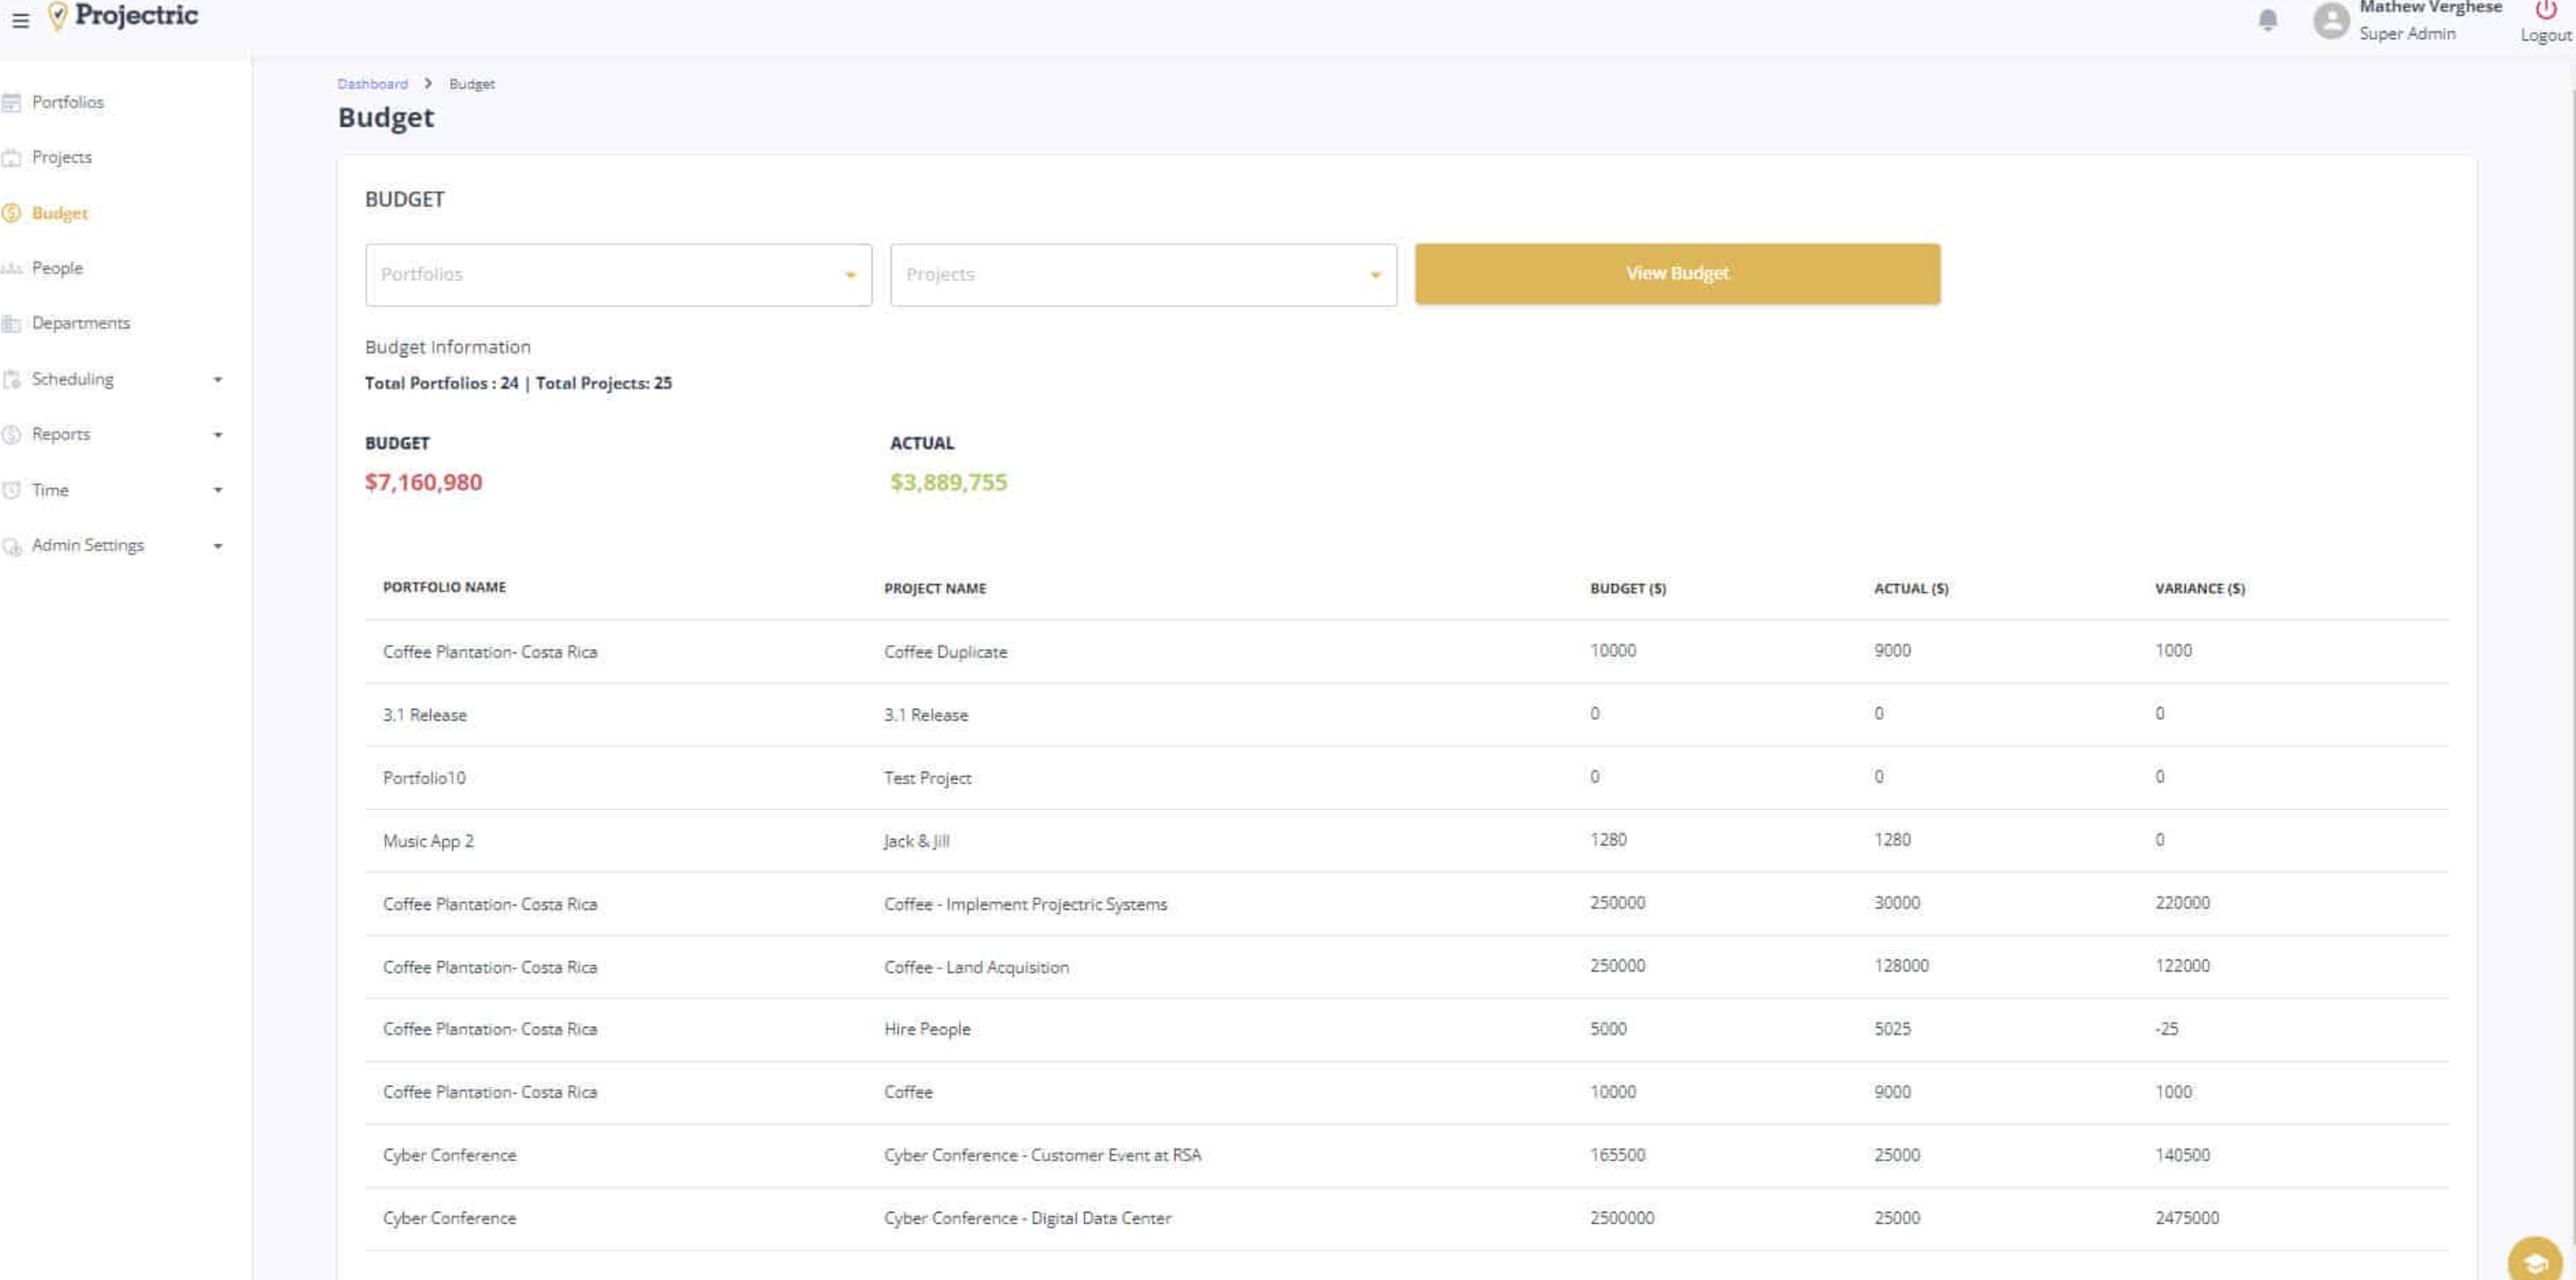Select the Budget sidebar item
Screen dimensions: 2576x1280
59,213
